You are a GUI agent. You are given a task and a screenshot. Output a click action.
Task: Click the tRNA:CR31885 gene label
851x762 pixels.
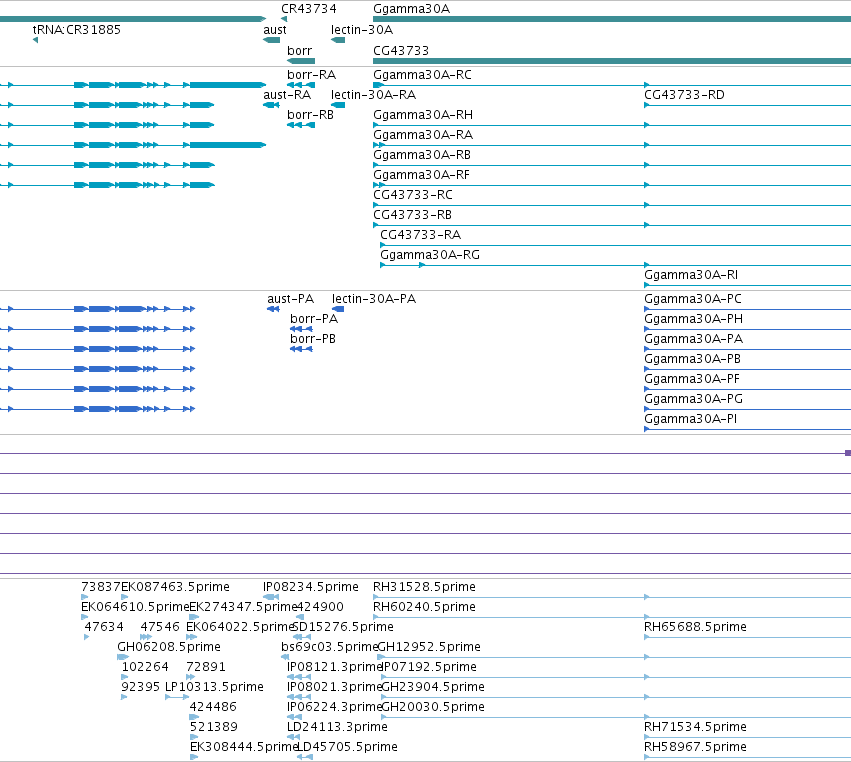[x=77, y=29]
